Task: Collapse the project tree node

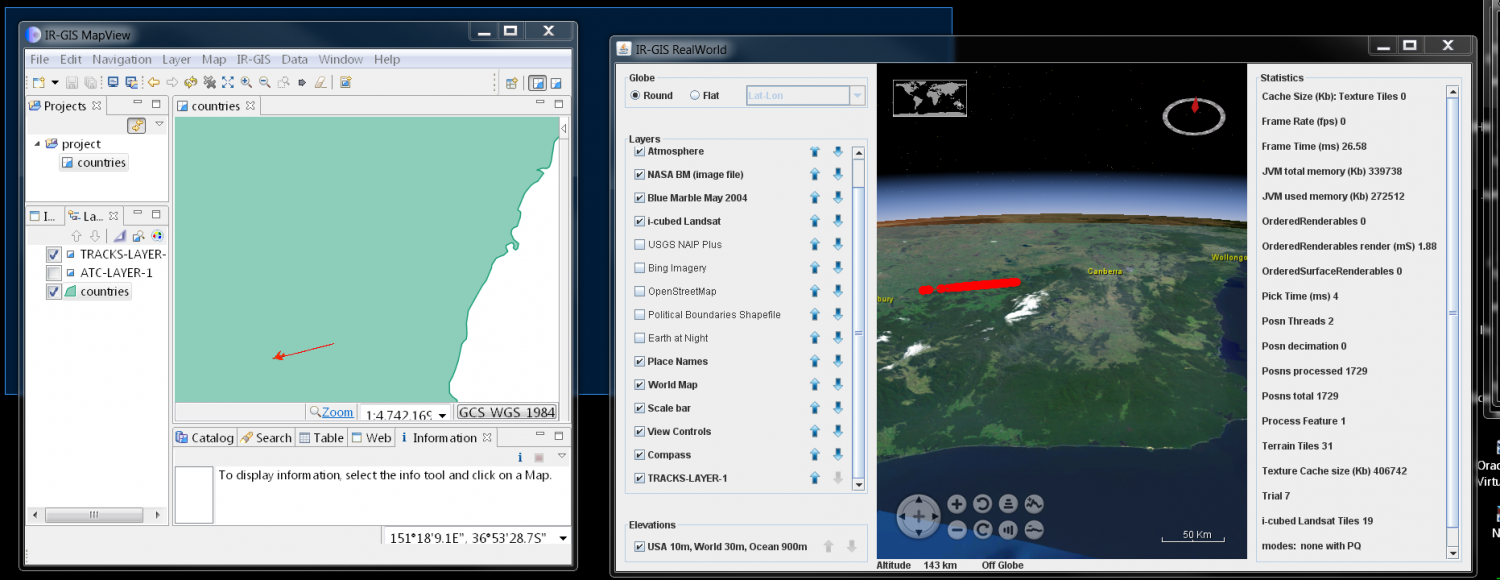Action: tap(38, 144)
